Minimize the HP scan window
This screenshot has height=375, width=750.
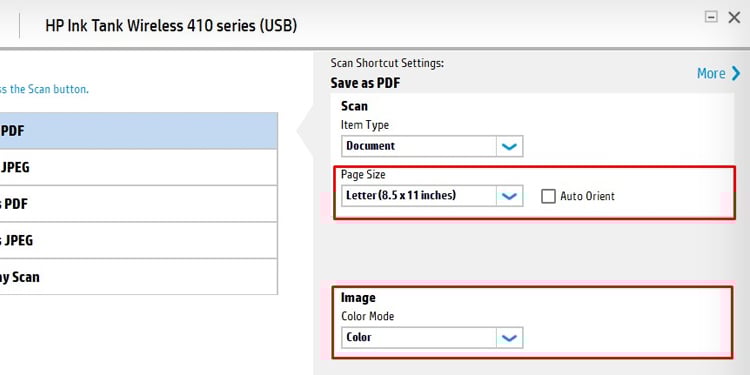(711, 17)
